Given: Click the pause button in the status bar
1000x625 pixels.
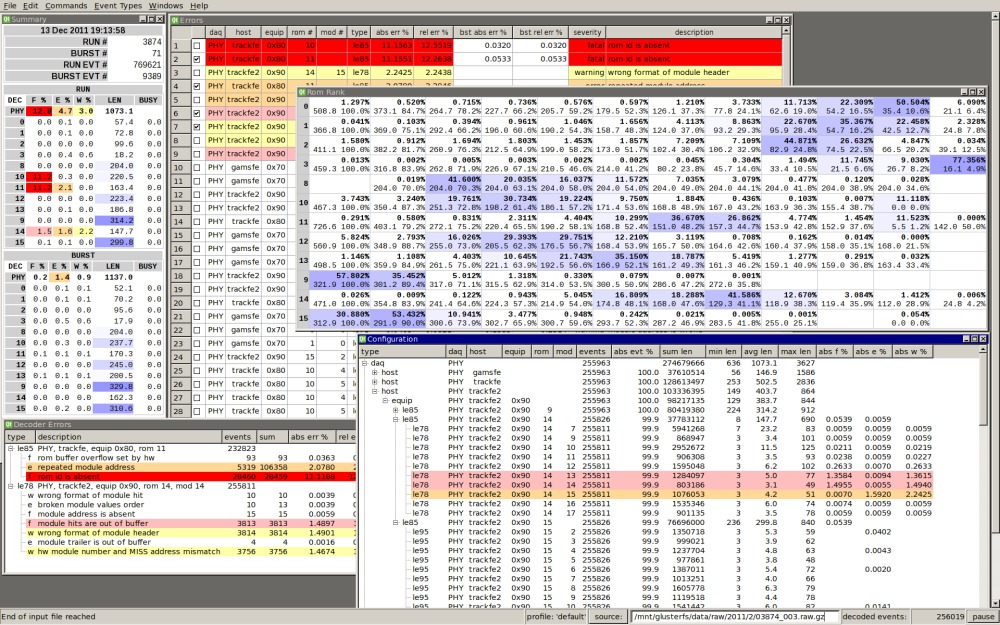Looking at the screenshot, I should (983, 617).
